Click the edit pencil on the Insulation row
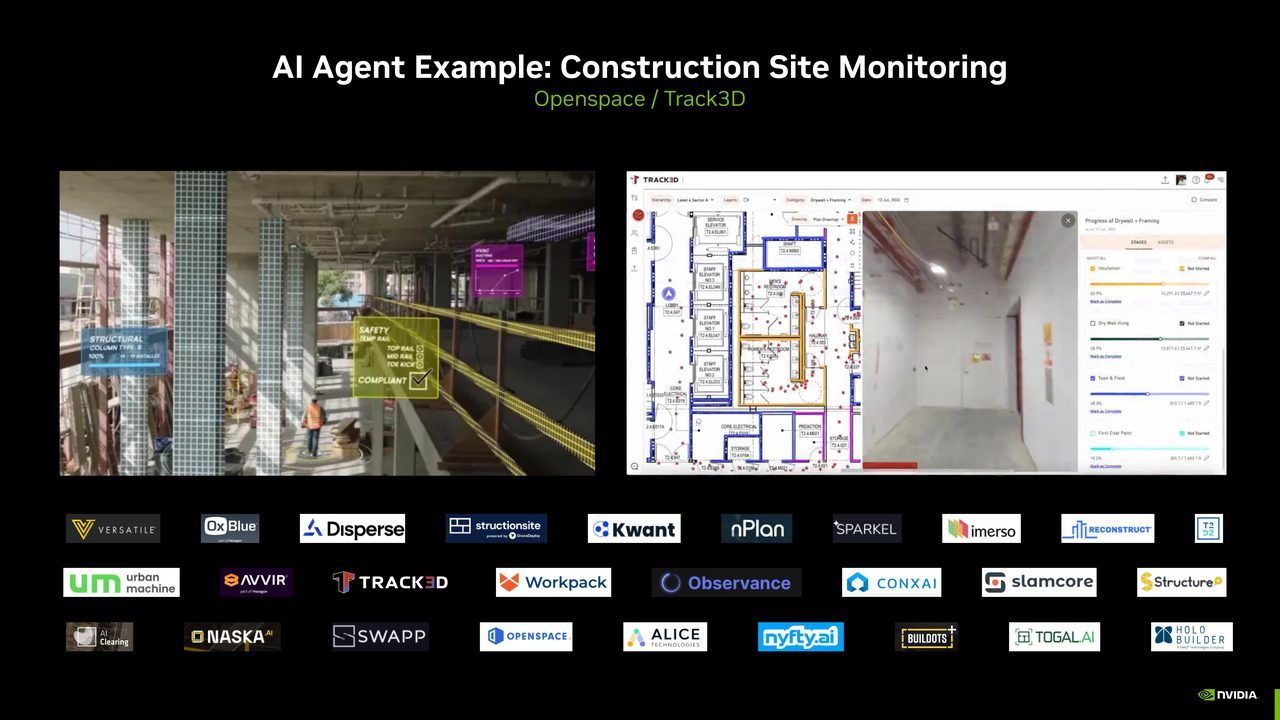 pyautogui.click(x=1207, y=293)
